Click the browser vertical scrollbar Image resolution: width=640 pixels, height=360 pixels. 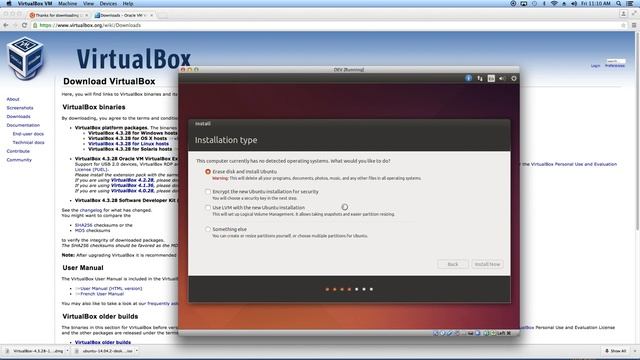tap(637, 131)
